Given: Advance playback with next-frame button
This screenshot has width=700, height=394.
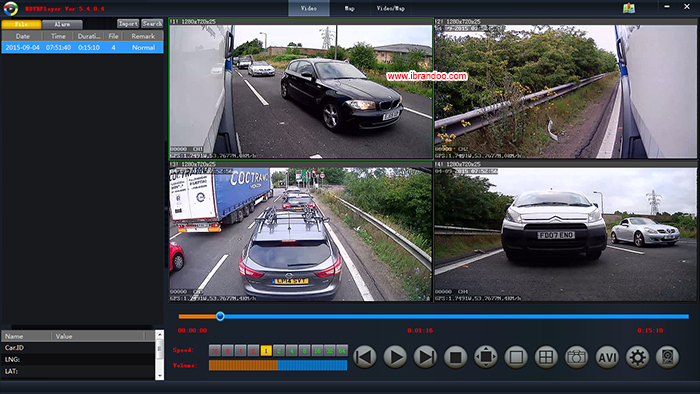Looking at the screenshot, I should (425, 357).
